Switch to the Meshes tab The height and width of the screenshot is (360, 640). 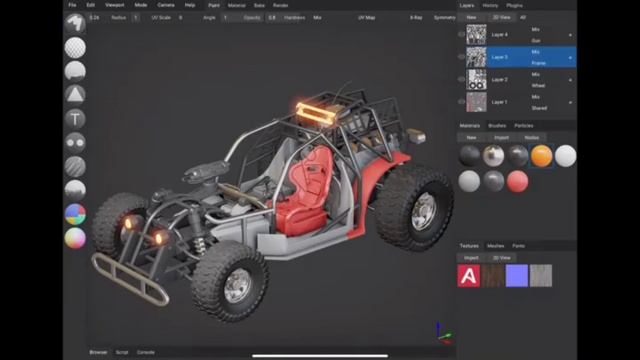point(496,246)
